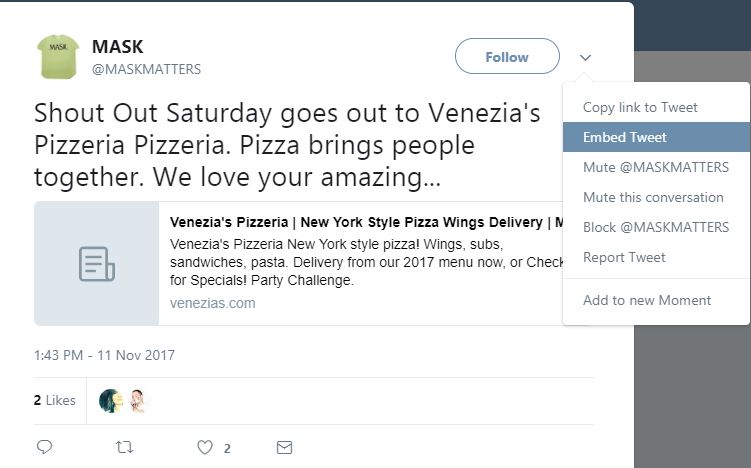Choose Report Tweet
751x468 pixels.
(624, 257)
